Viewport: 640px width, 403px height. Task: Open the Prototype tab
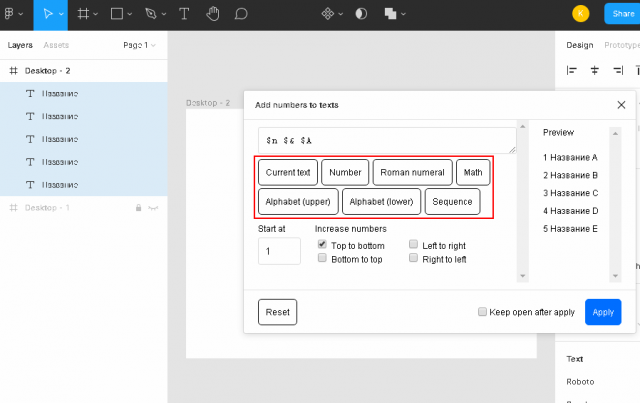[x=618, y=45]
